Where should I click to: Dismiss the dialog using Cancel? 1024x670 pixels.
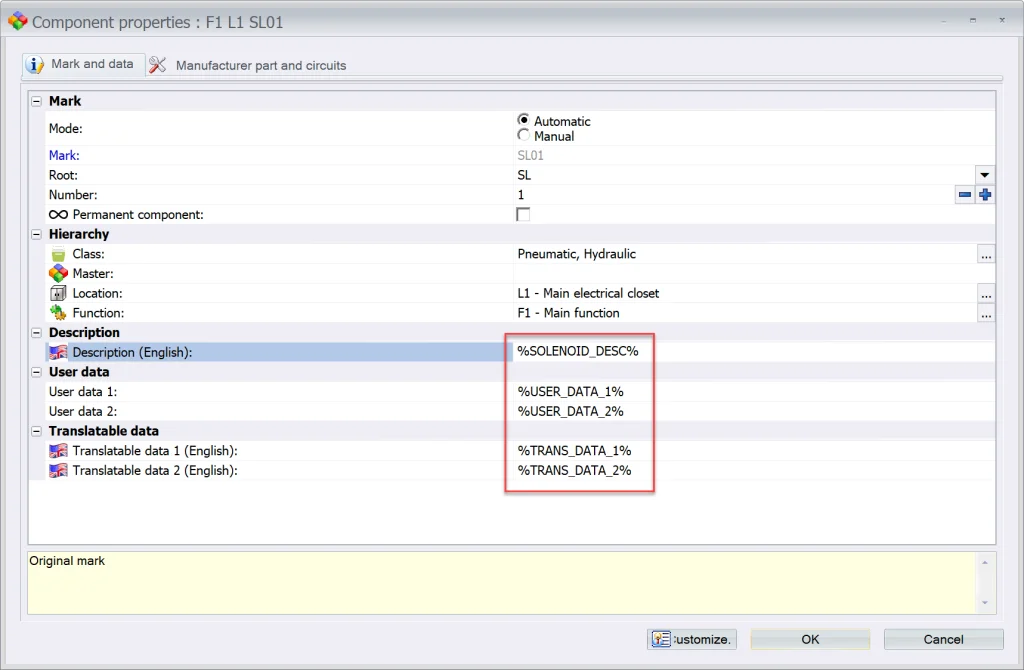tap(942, 639)
